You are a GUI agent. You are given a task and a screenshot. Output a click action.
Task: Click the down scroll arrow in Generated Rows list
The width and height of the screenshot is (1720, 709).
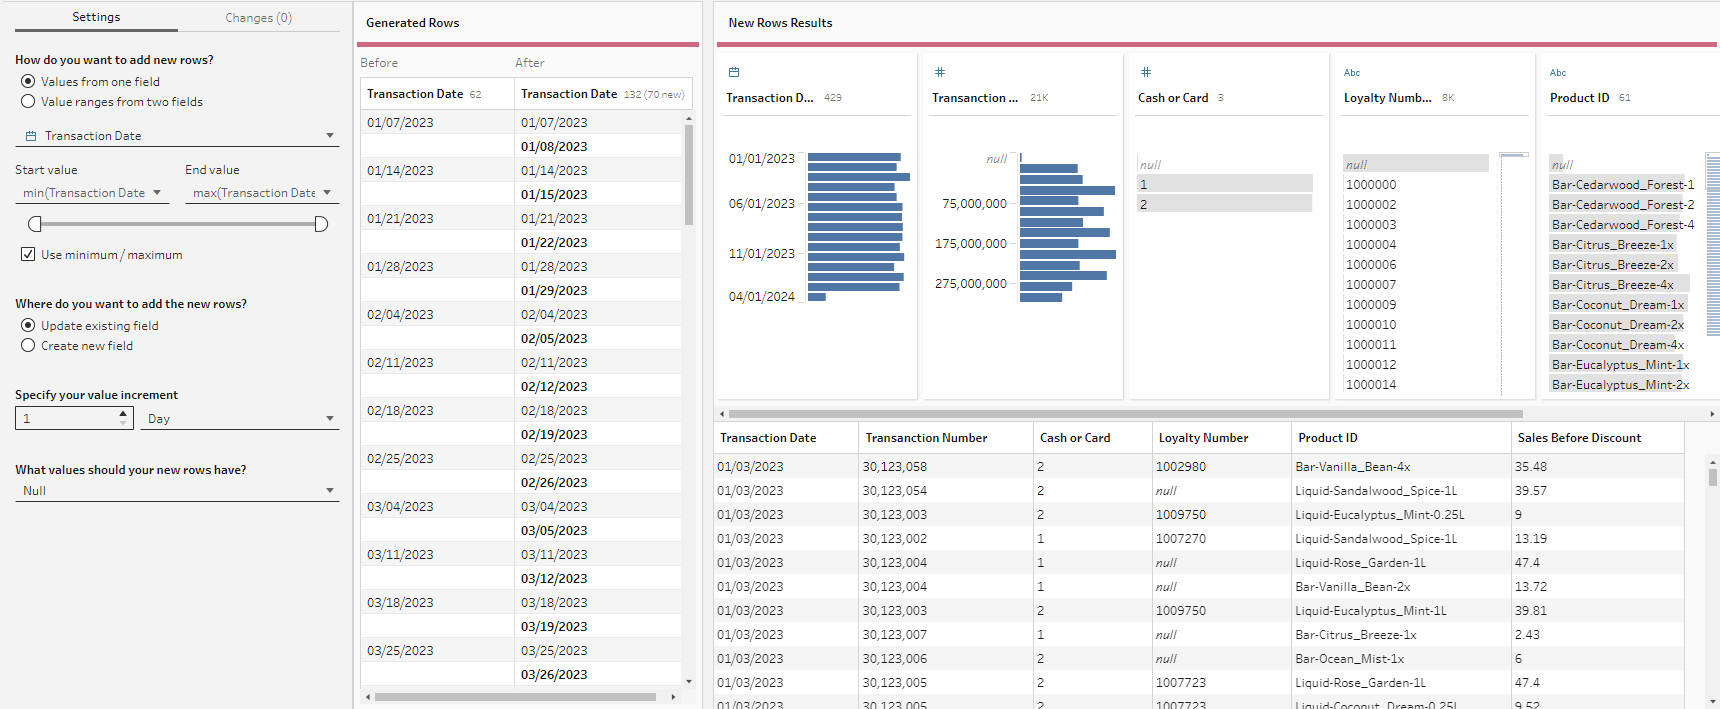688,681
